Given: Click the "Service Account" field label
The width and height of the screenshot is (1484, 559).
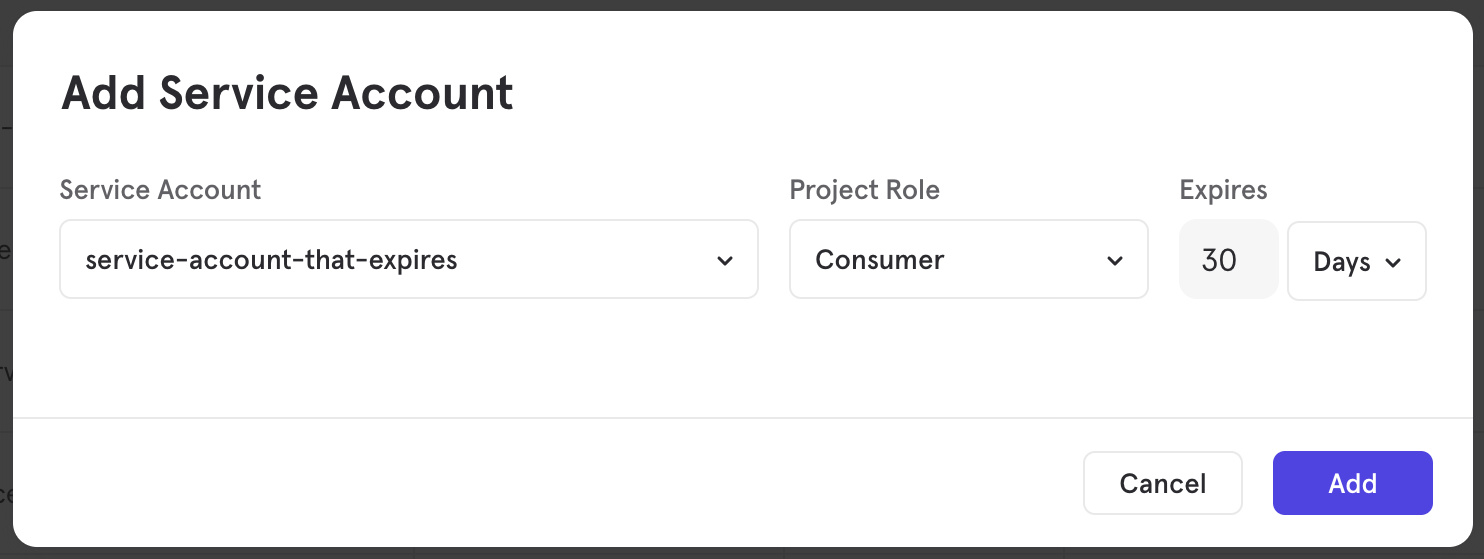Looking at the screenshot, I should [x=160, y=190].
